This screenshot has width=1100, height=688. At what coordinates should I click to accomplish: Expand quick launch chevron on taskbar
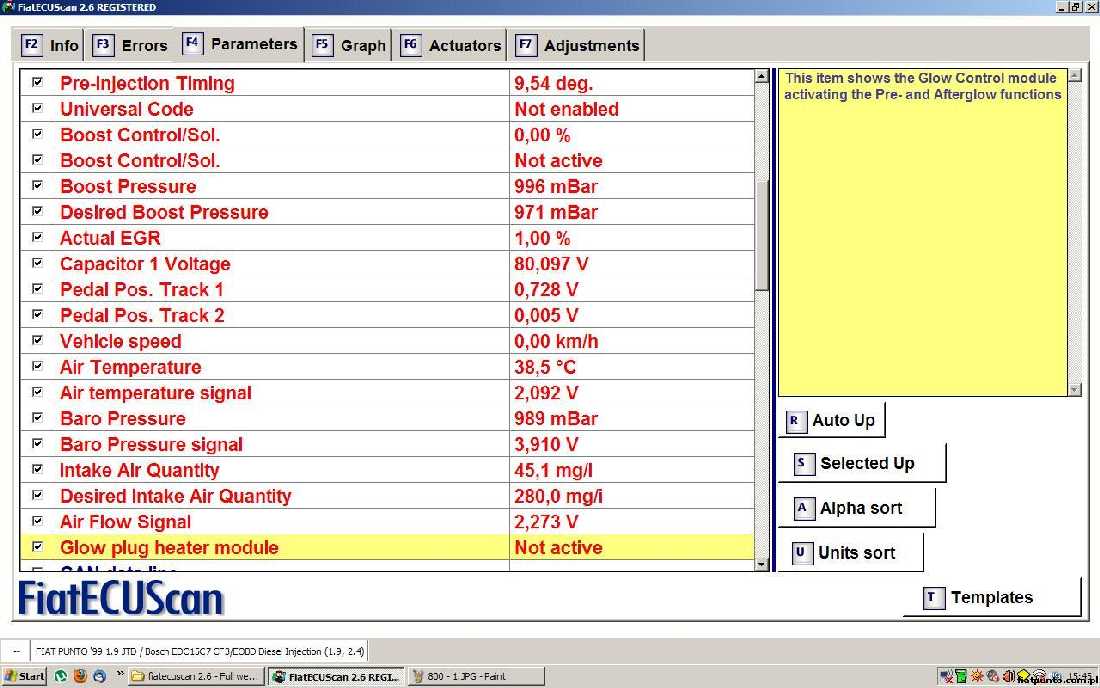click(120, 675)
